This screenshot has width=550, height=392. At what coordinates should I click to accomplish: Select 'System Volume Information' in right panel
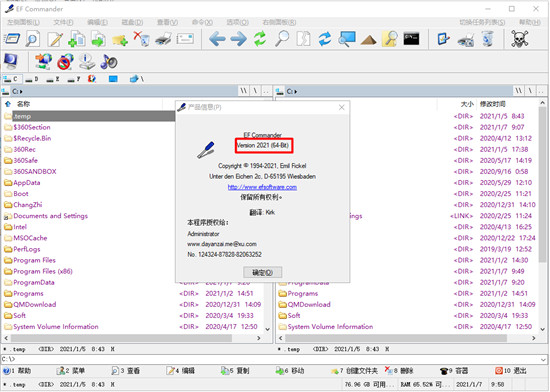coord(330,327)
